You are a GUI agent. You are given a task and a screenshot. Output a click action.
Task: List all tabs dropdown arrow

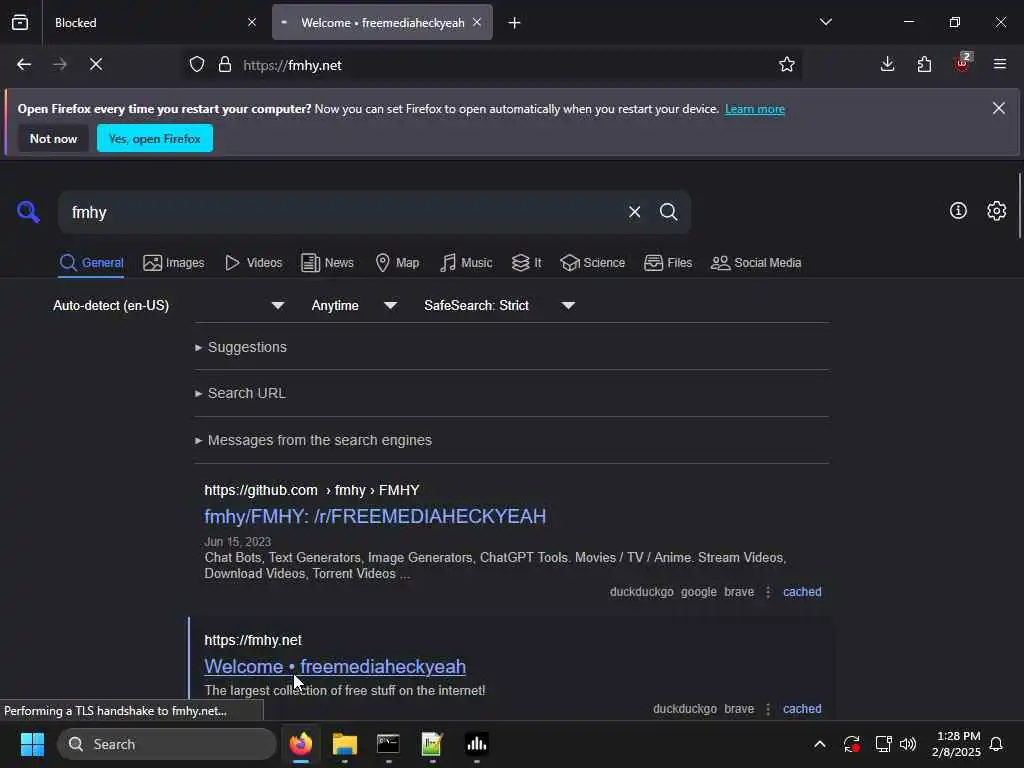tap(825, 22)
